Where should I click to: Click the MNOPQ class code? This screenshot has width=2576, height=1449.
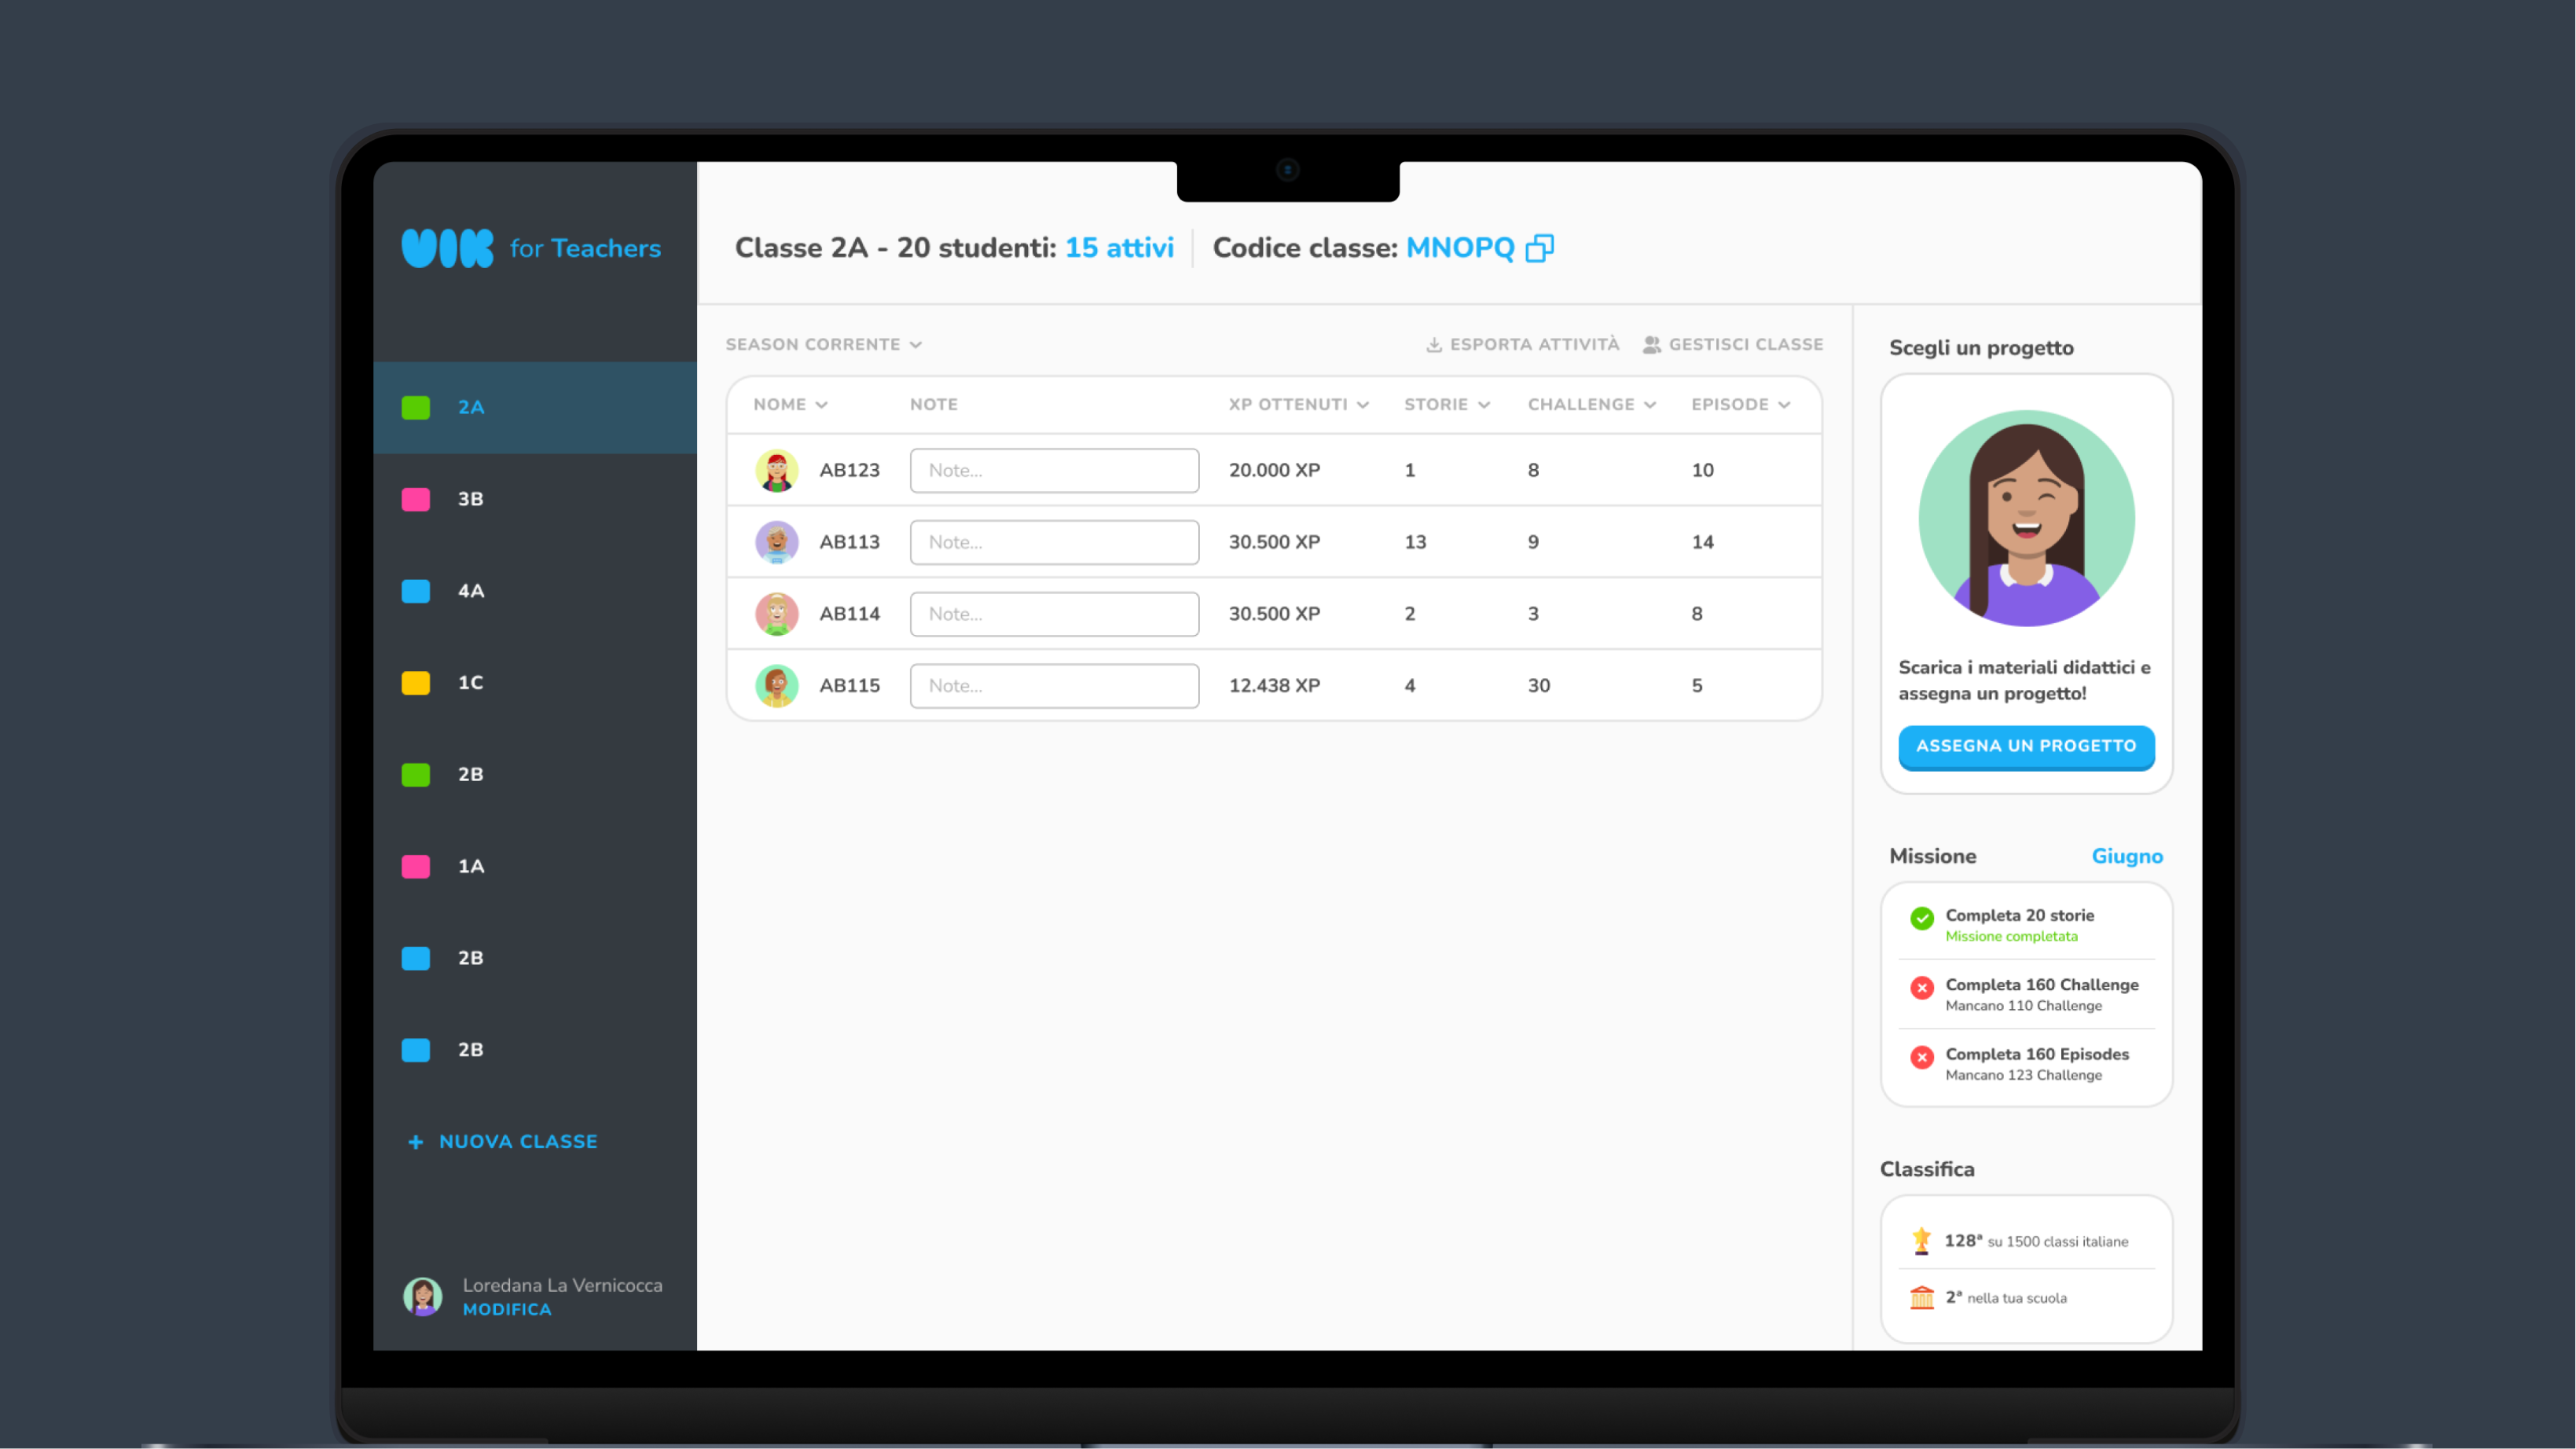[1460, 248]
